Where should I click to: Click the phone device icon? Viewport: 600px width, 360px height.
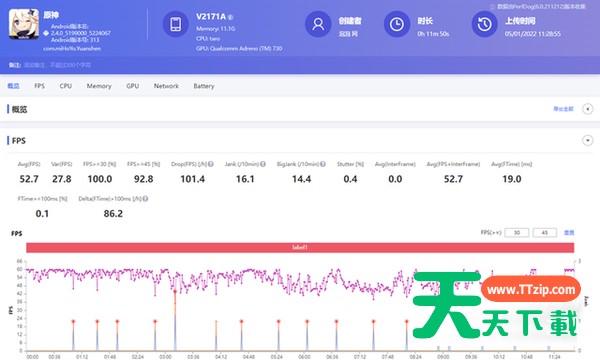176,24
